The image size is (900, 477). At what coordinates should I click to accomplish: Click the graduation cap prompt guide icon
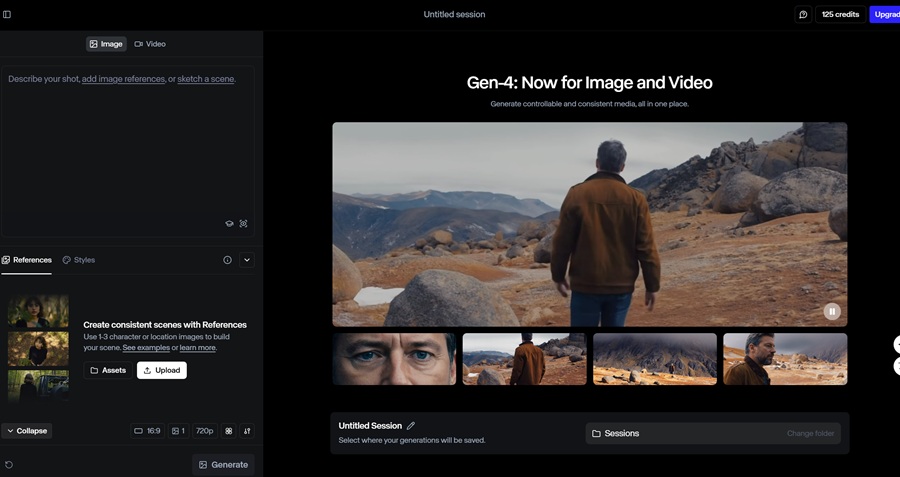[x=229, y=224]
